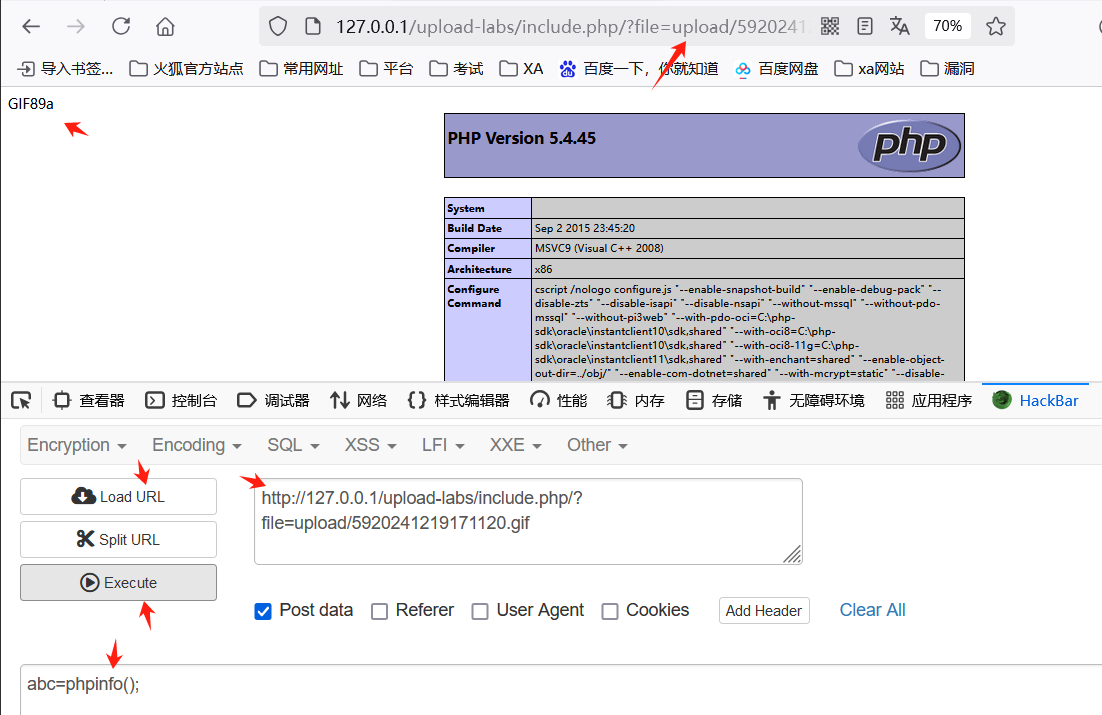This screenshot has width=1102, height=715.
Task: Click the browser forward arrow
Action: tap(76, 27)
